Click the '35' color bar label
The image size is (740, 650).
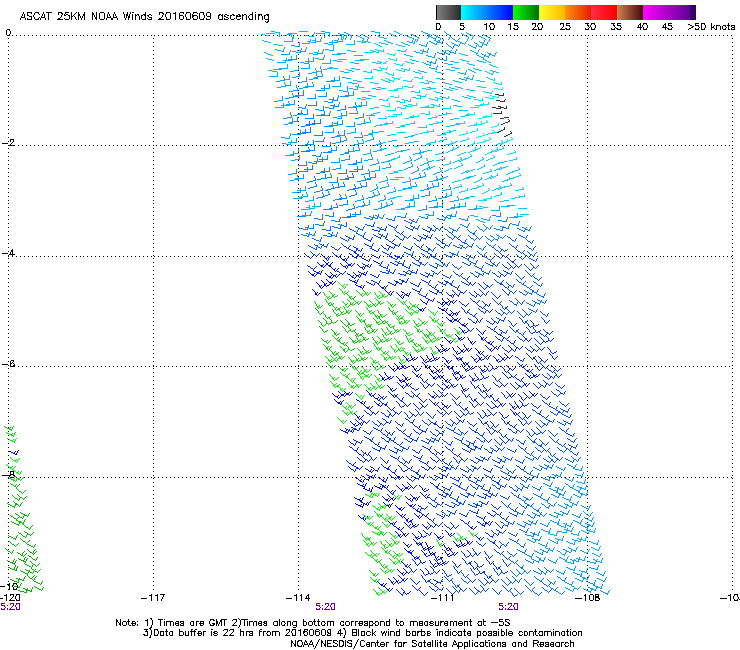coord(616,27)
